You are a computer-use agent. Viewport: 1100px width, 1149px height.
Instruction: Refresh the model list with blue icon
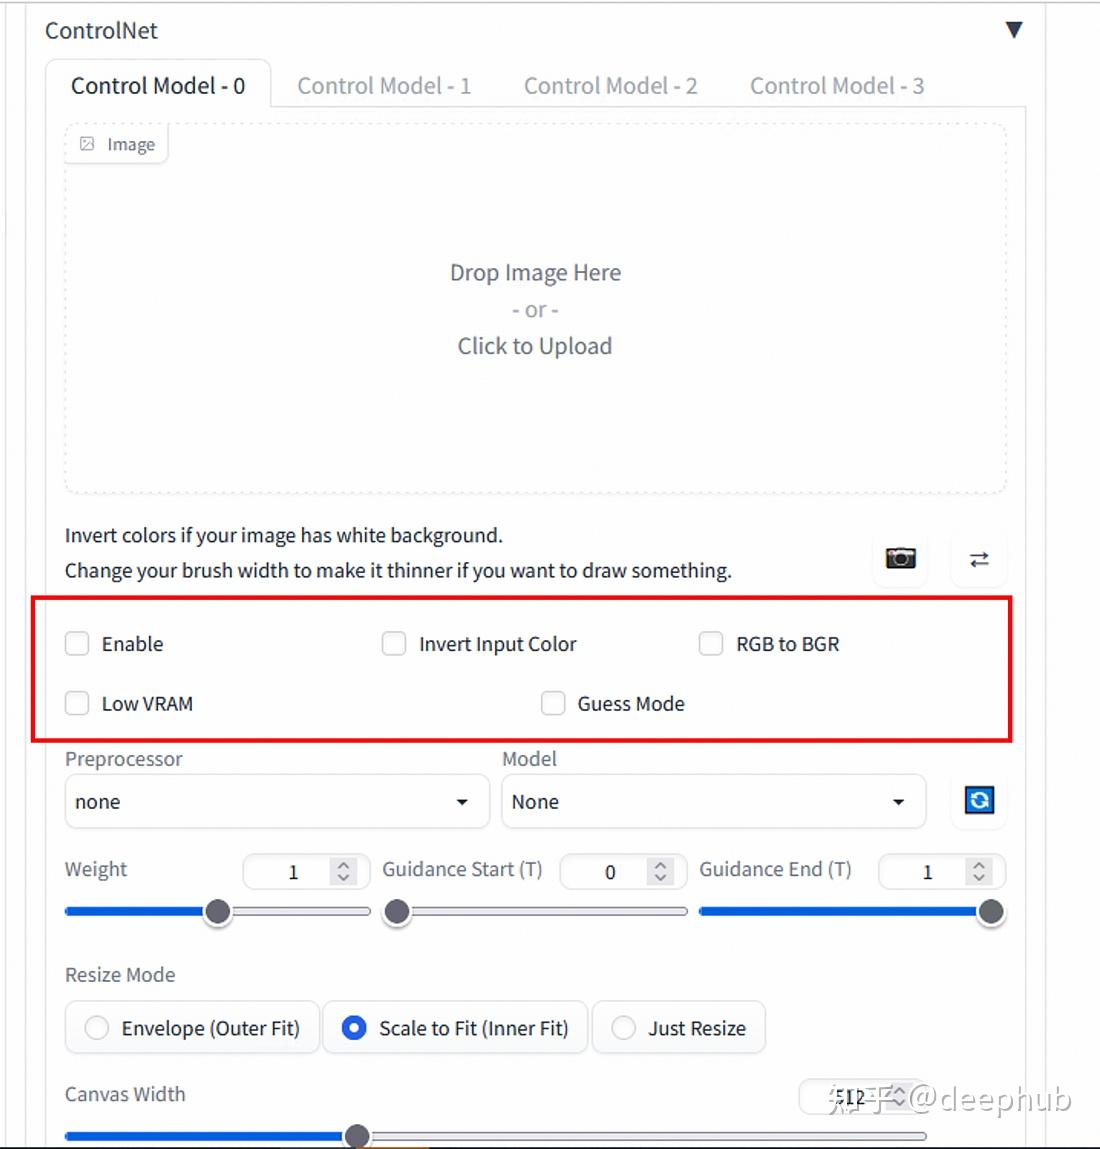979,799
